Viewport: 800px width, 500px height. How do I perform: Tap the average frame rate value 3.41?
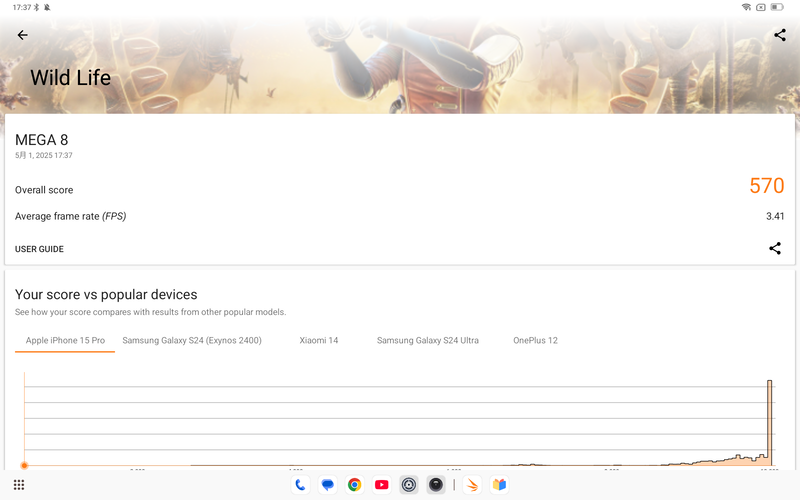tap(774, 216)
